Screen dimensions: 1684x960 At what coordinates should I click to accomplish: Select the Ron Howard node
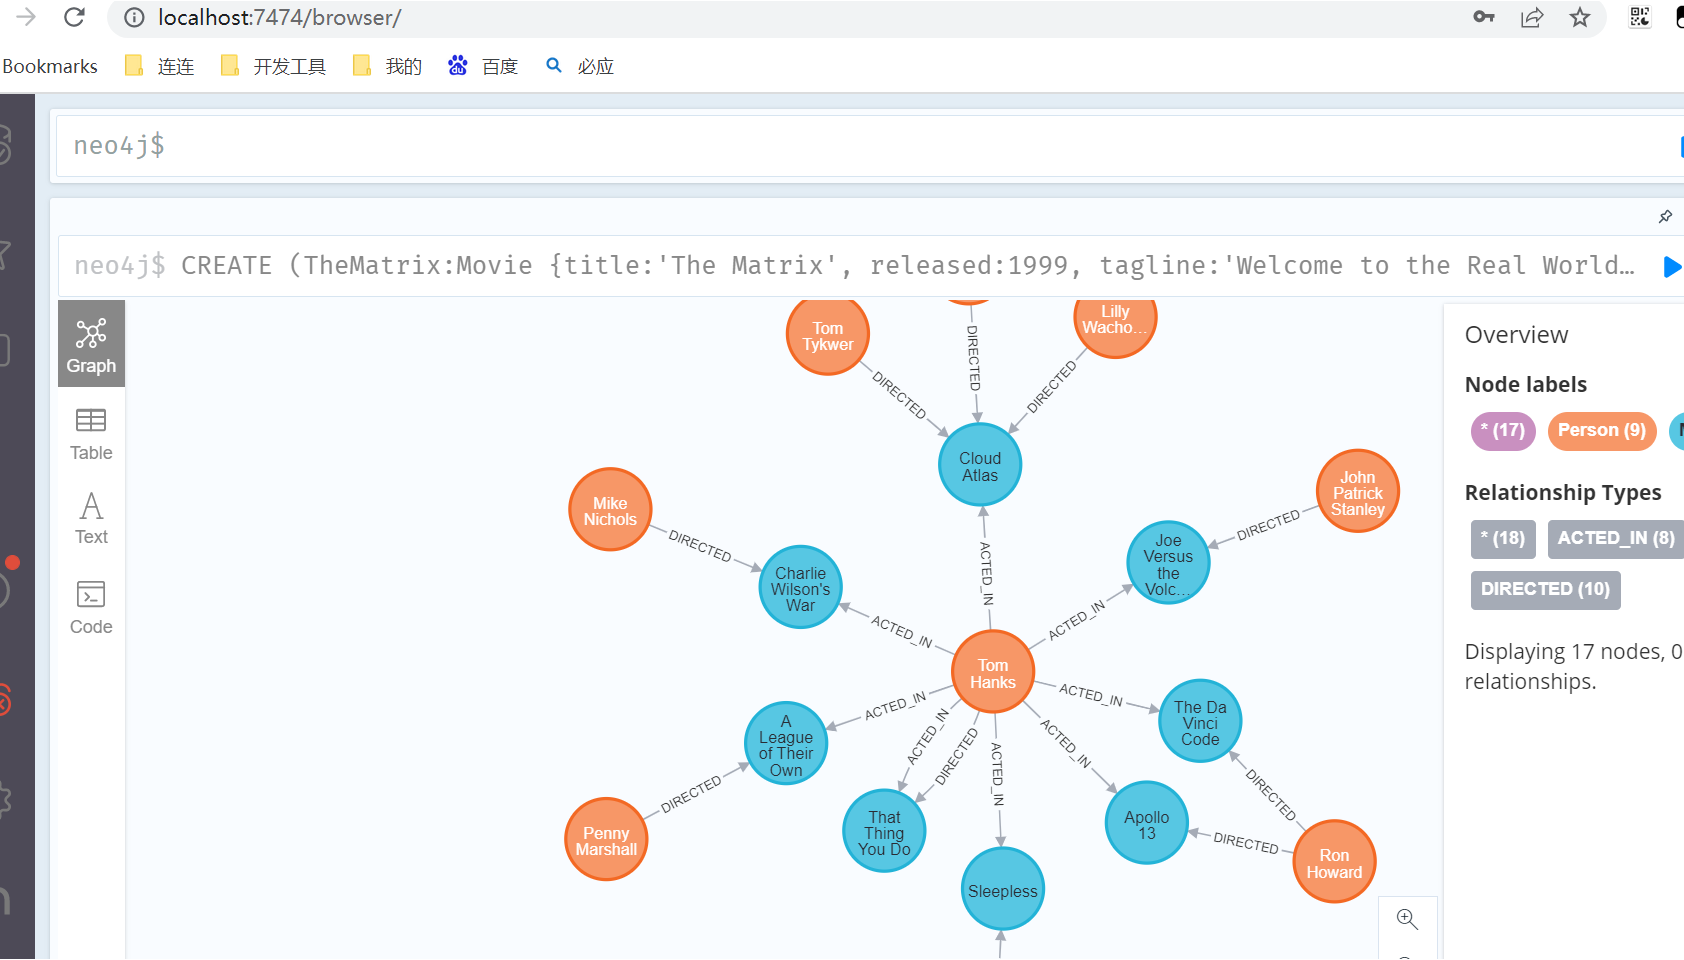point(1335,862)
